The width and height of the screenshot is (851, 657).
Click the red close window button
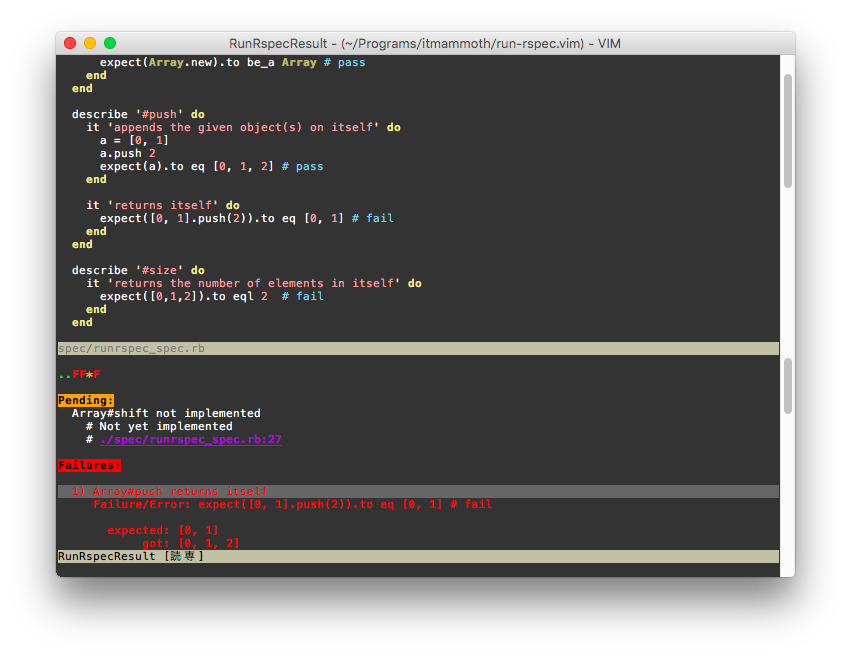pos(70,43)
